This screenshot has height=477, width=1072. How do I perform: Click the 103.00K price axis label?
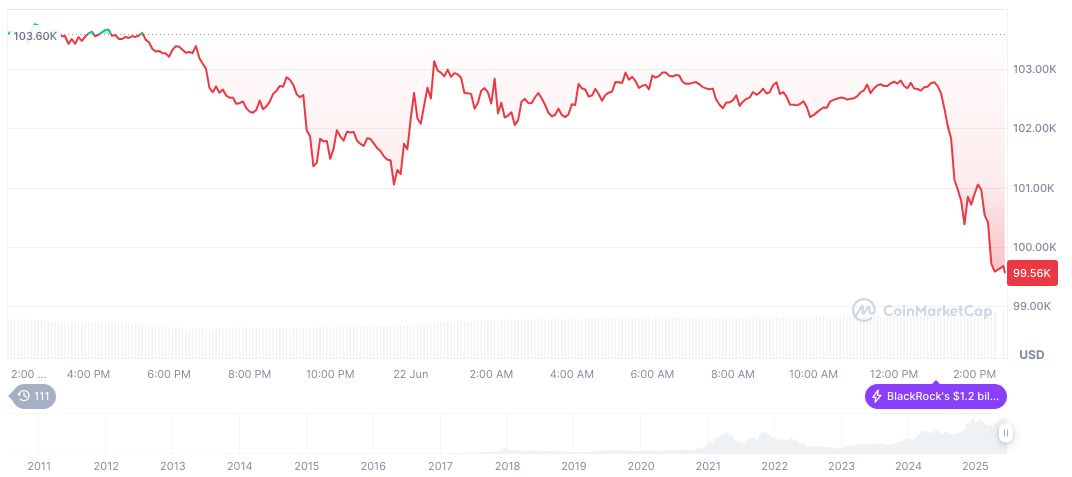click(x=1035, y=70)
